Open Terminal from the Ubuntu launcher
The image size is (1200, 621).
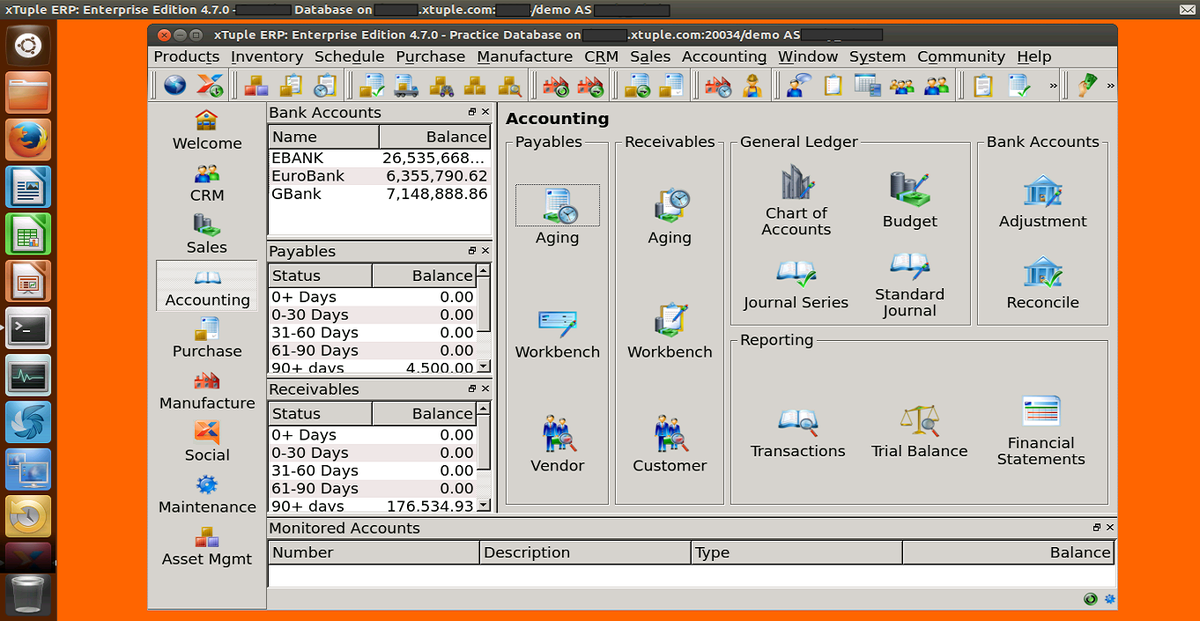[28, 328]
